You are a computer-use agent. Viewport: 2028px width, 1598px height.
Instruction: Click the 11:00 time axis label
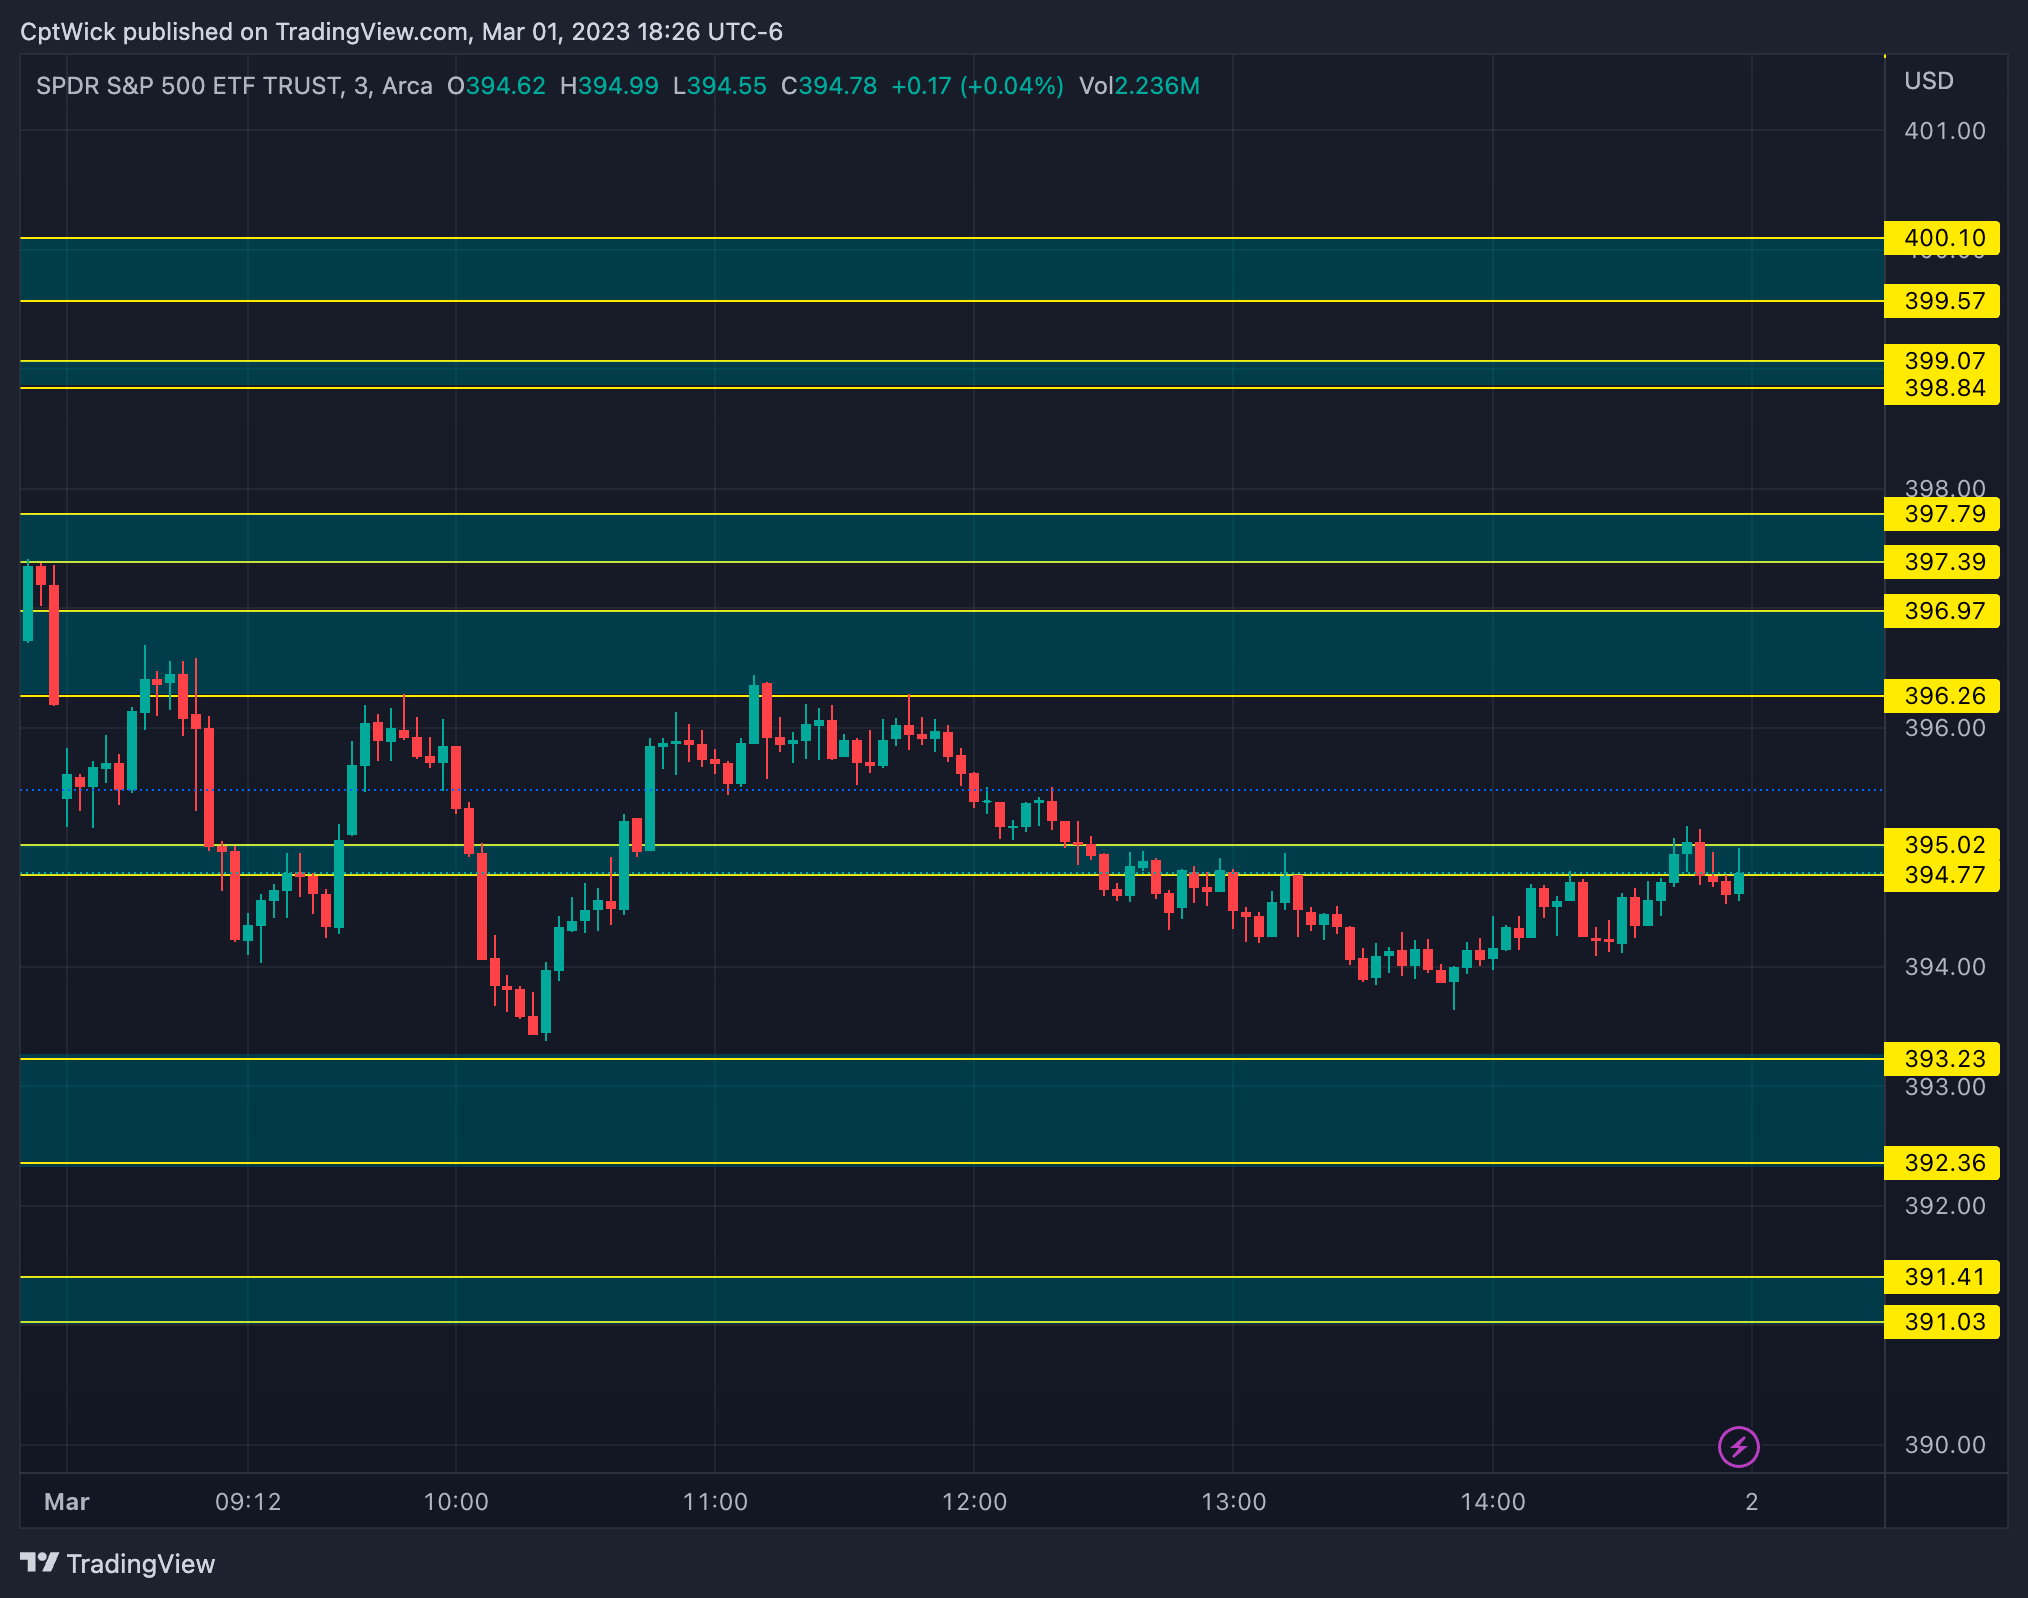(715, 1502)
